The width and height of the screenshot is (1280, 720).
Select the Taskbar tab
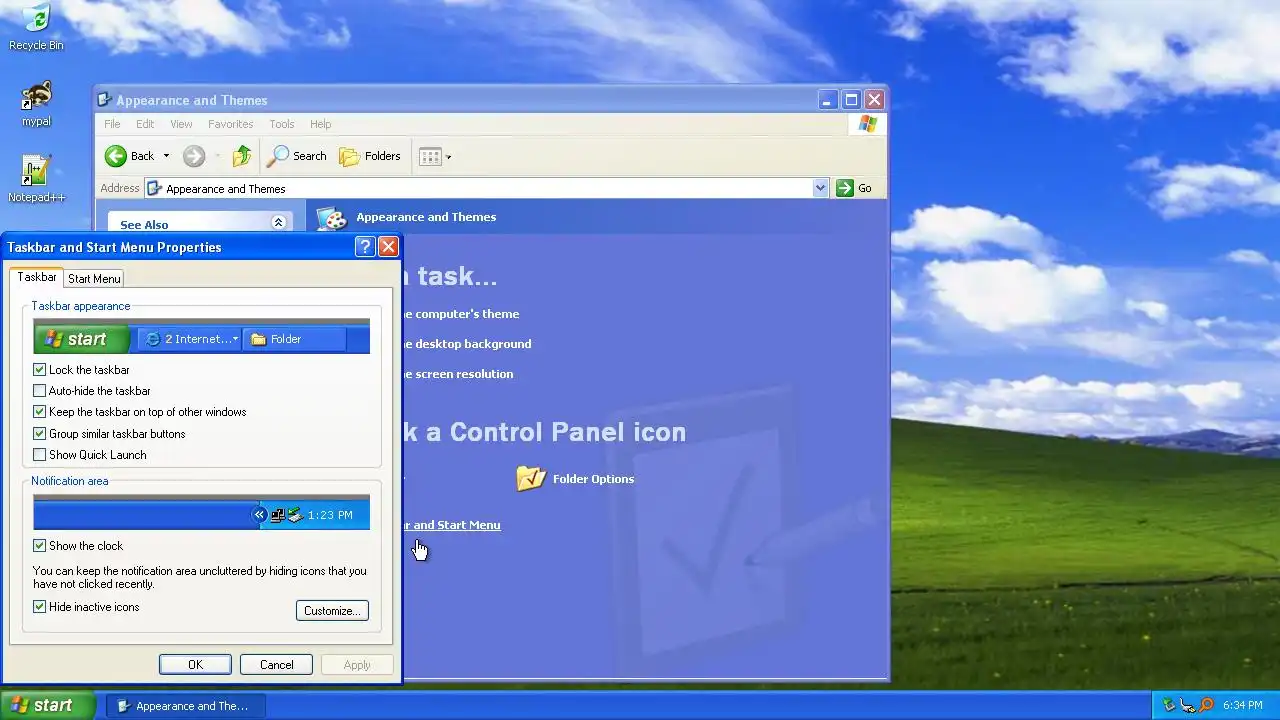pos(37,277)
